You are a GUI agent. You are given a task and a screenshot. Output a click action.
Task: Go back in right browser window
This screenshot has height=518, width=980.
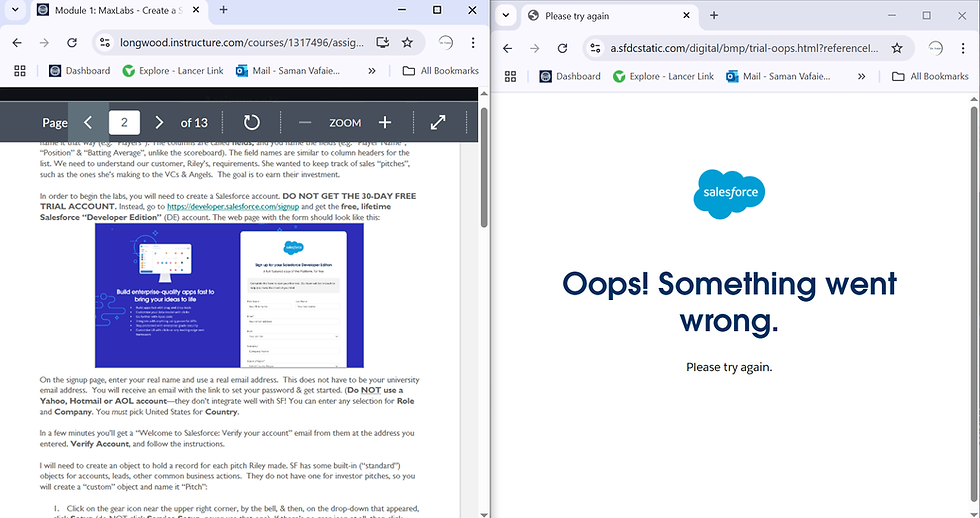click(508, 48)
